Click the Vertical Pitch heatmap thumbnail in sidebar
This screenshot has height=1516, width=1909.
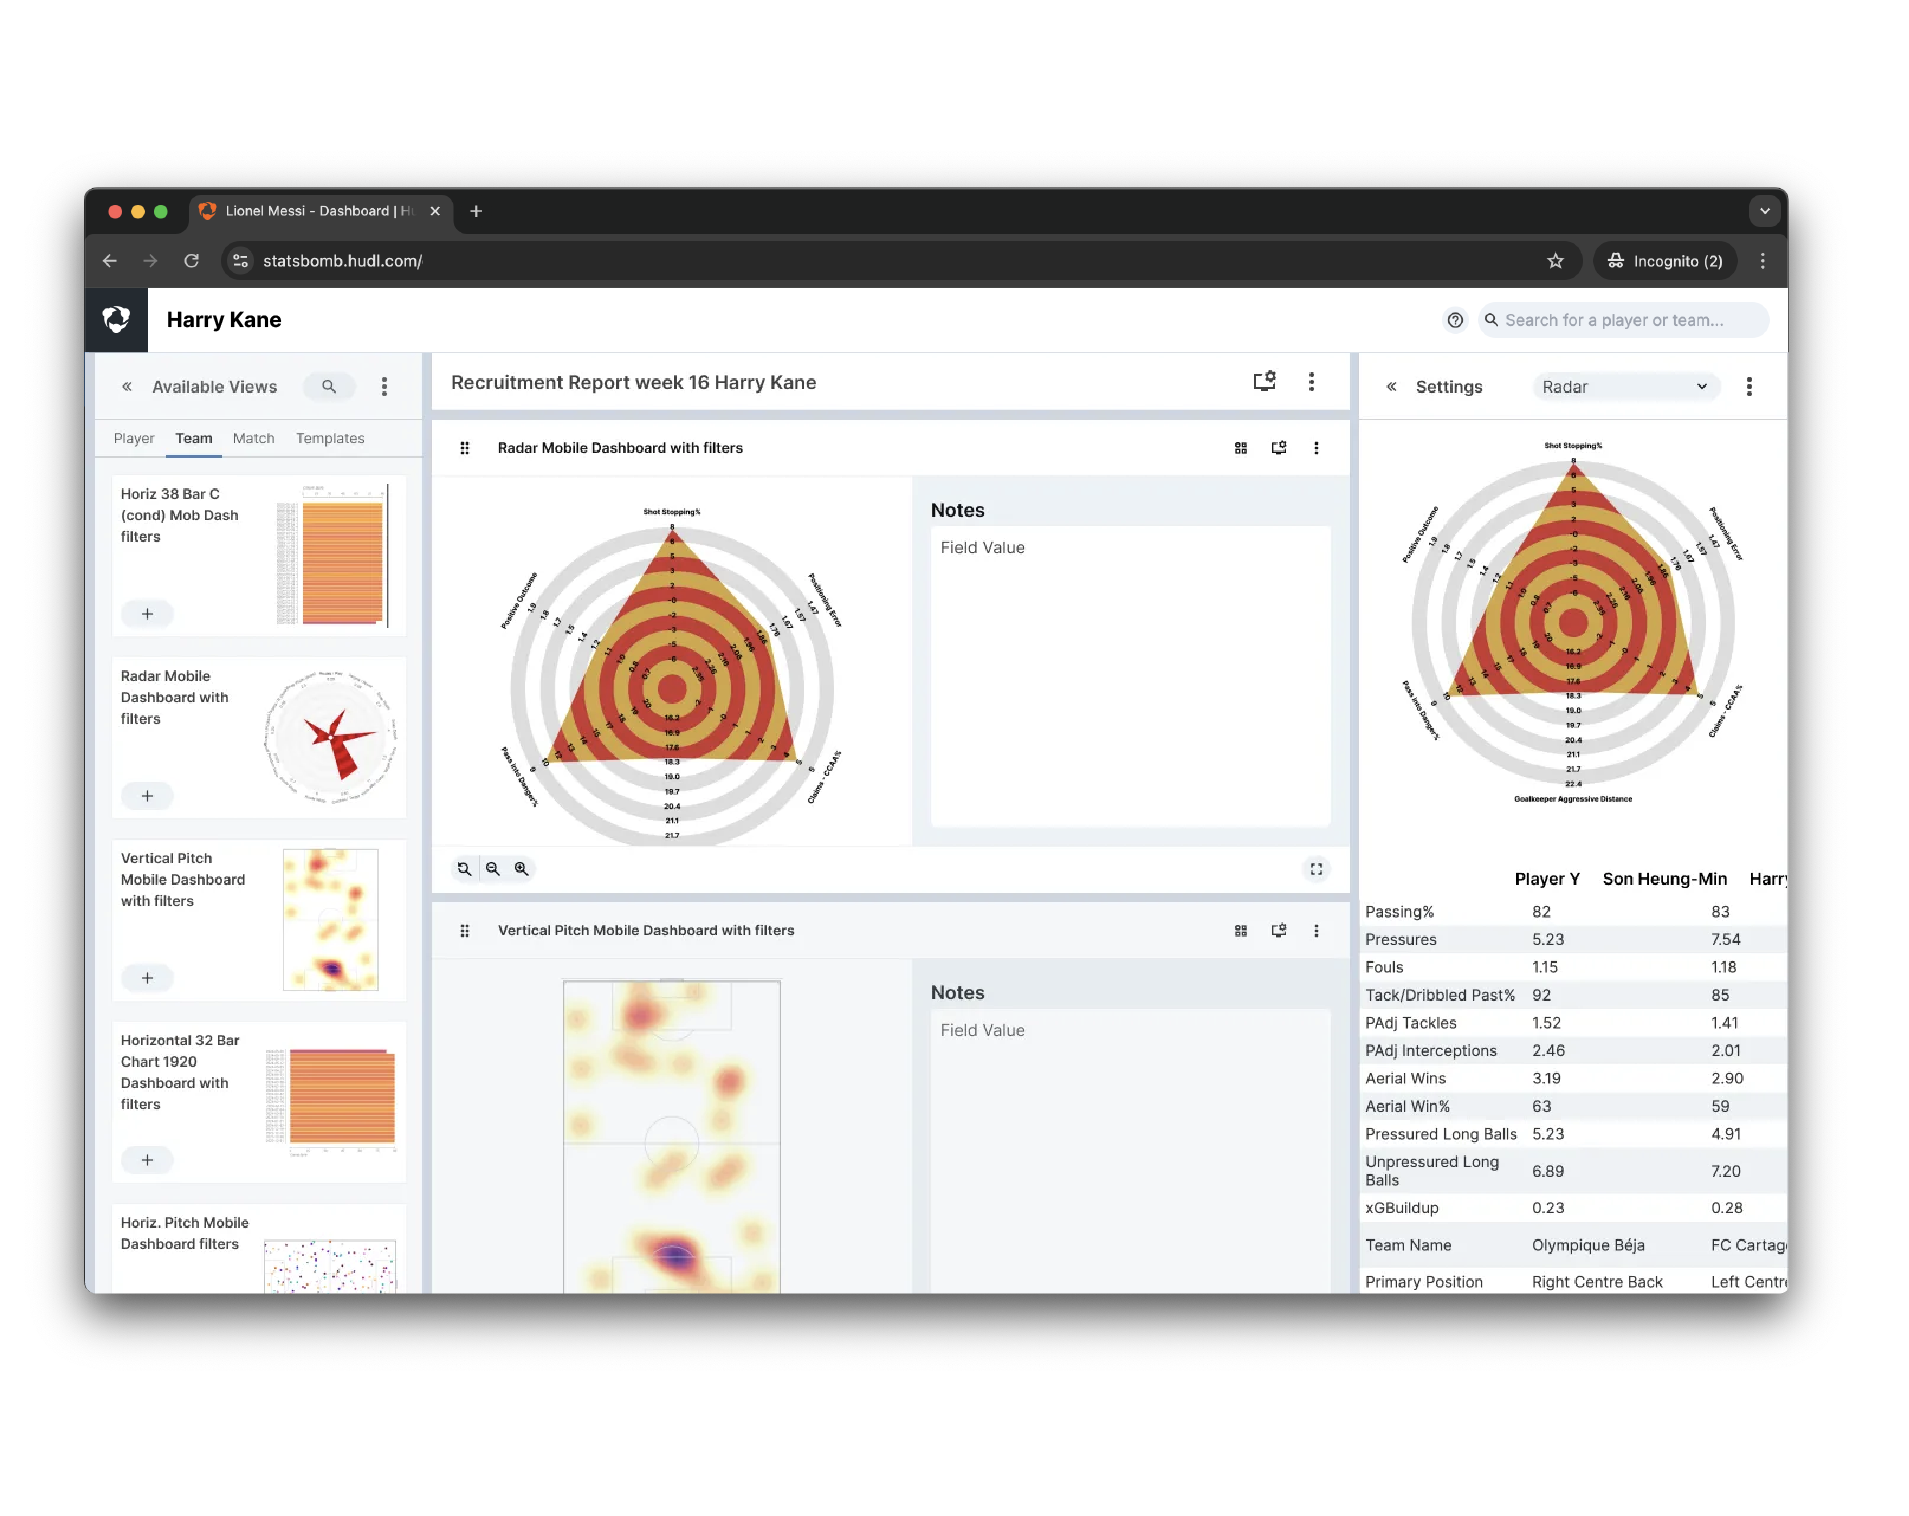click(x=331, y=920)
